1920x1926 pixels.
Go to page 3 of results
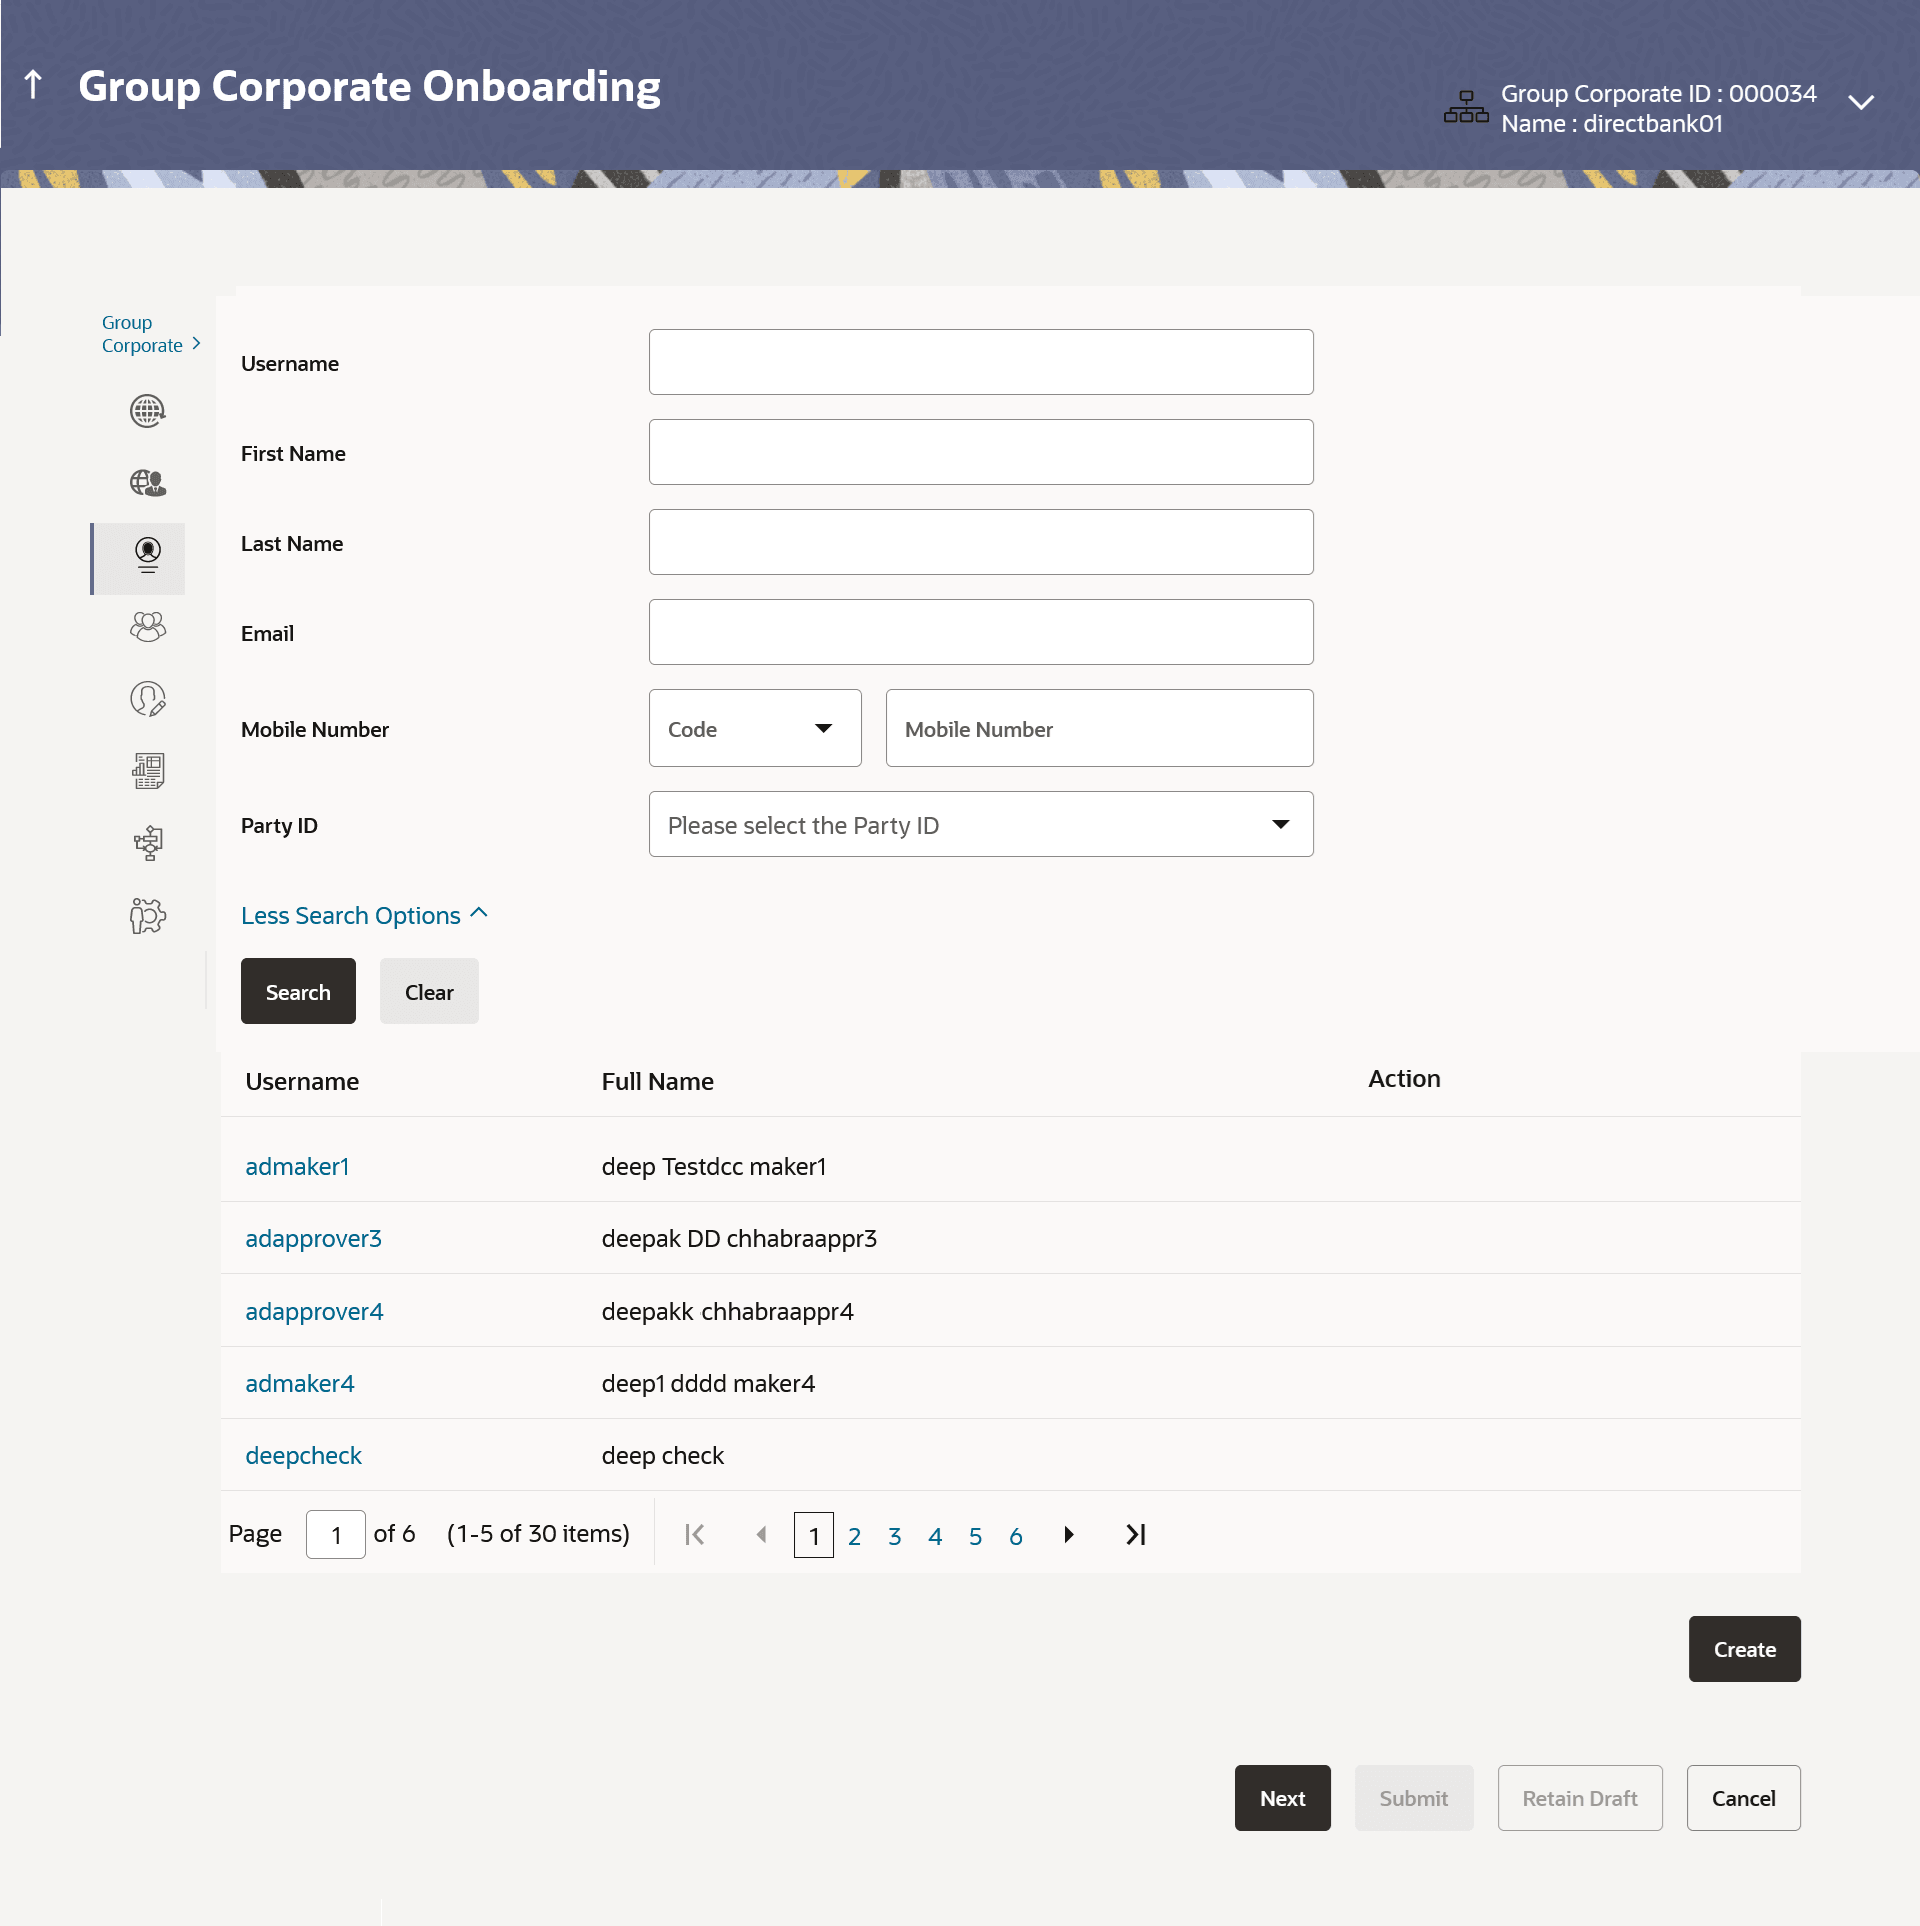[x=894, y=1535]
